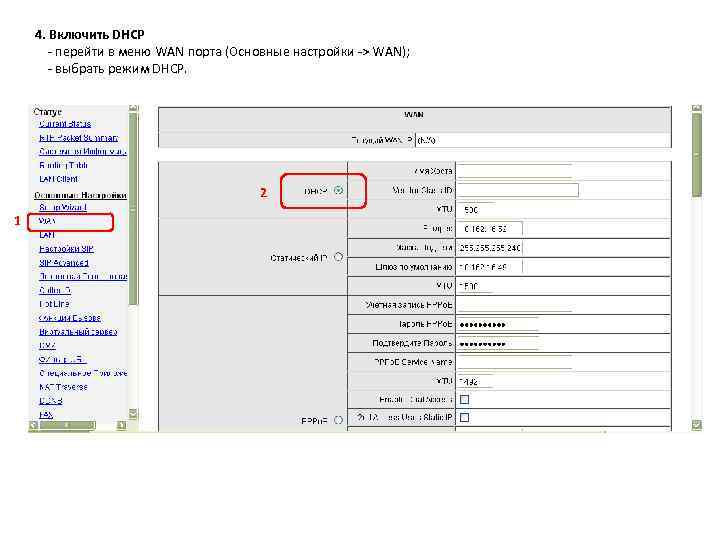Click the sidebar horizontal scroll right arrow

pos(121,425)
